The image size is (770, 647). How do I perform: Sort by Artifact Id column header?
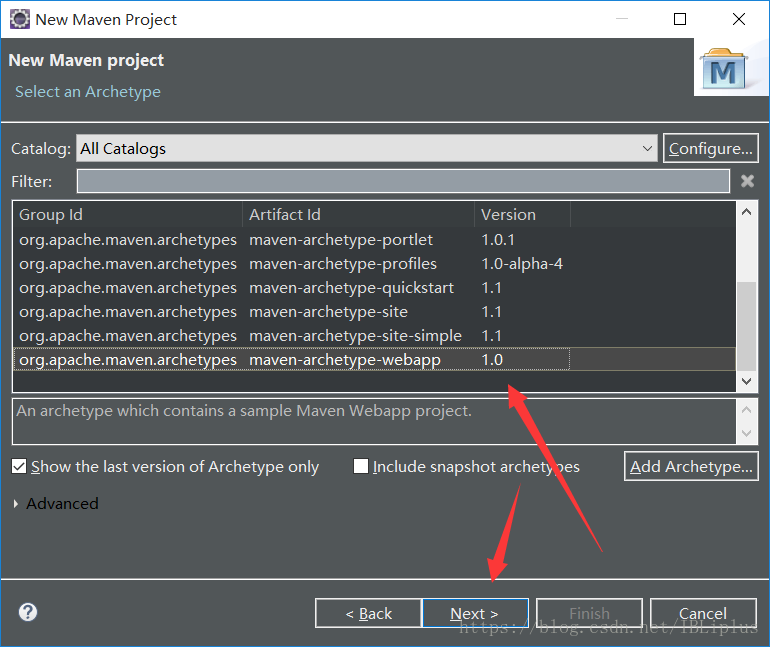point(358,215)
